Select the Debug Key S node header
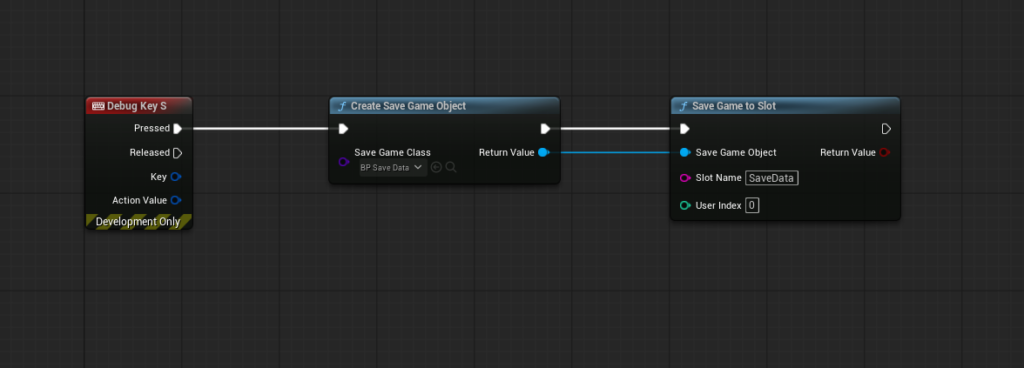Image resolution: width=1024 pixels, height=368 pixels. pyautogui.click(x=139, y=106)
